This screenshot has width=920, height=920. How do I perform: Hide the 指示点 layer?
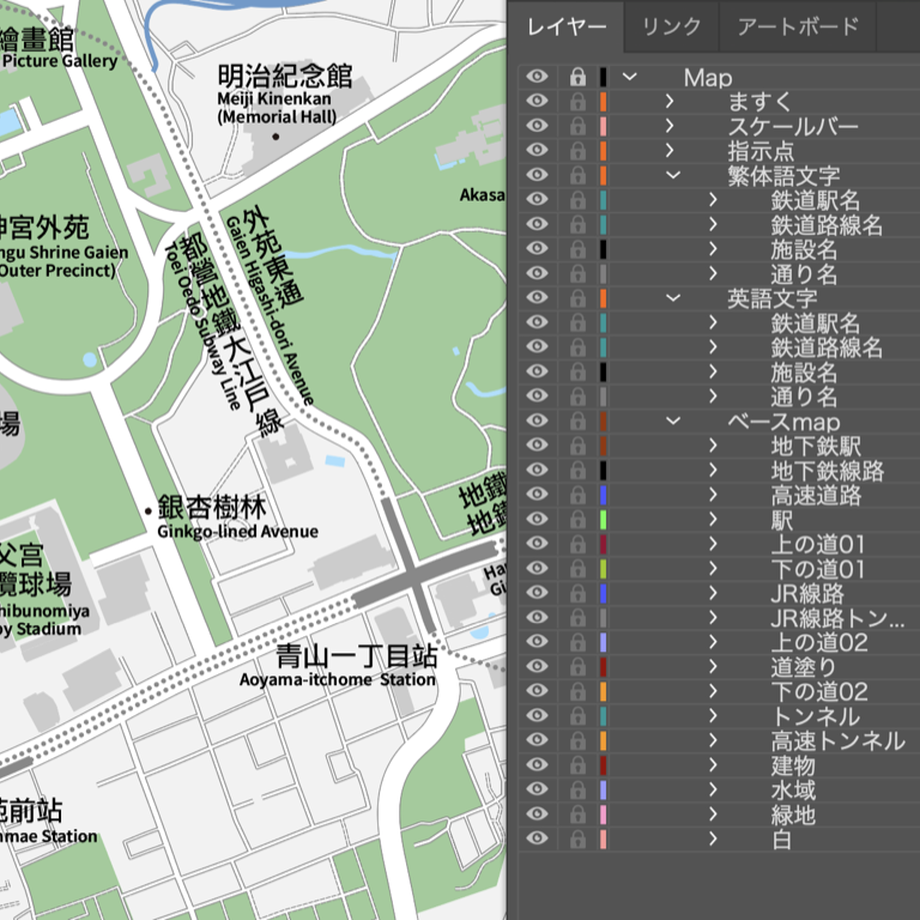point(537,151)
